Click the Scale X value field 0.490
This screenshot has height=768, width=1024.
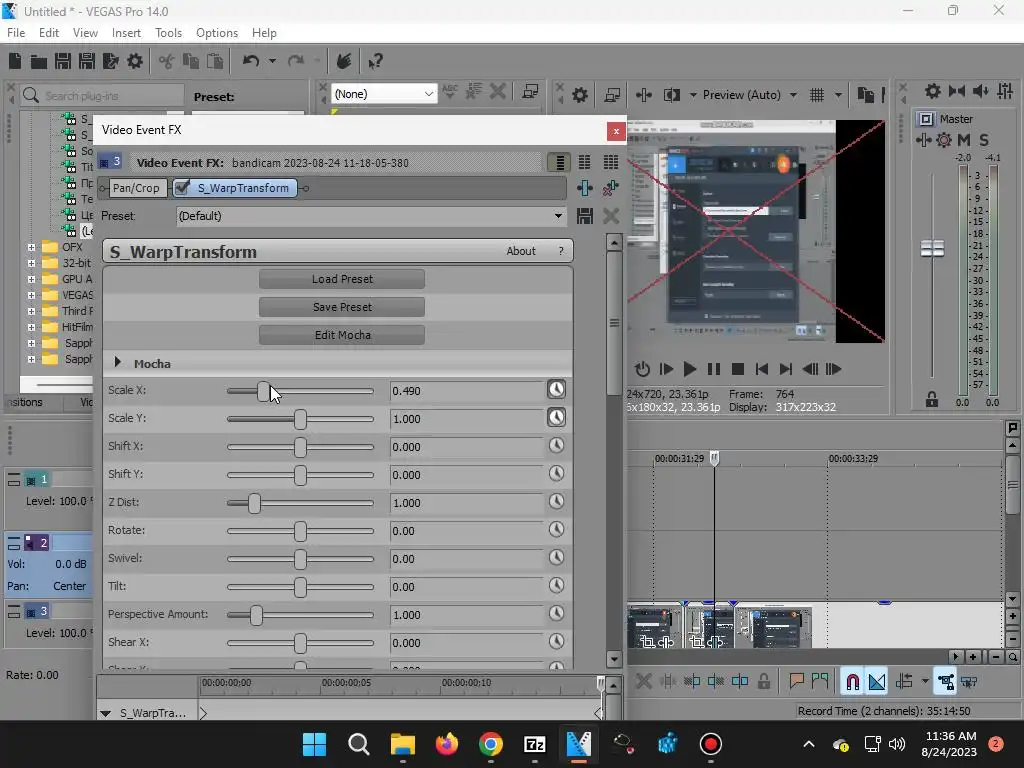[466, 391]
